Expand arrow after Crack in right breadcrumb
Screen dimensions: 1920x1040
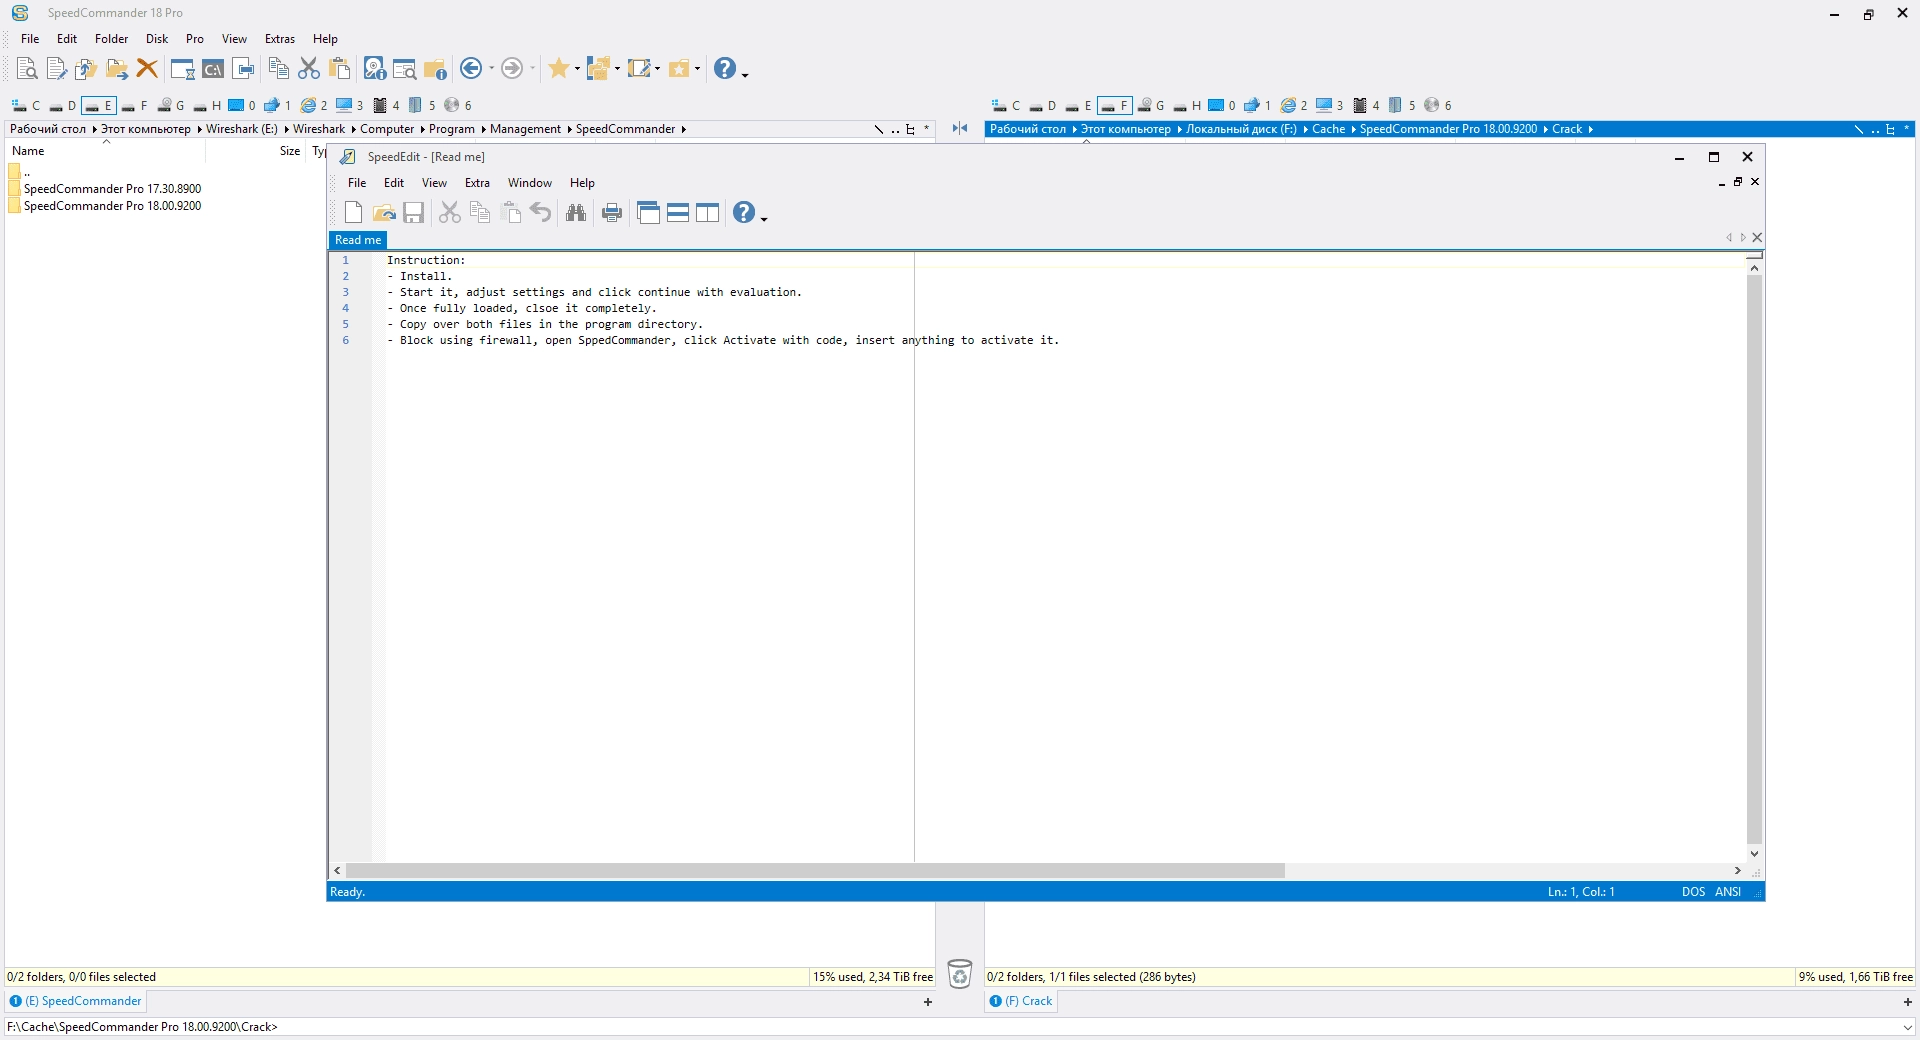[x=1590, y=129]
